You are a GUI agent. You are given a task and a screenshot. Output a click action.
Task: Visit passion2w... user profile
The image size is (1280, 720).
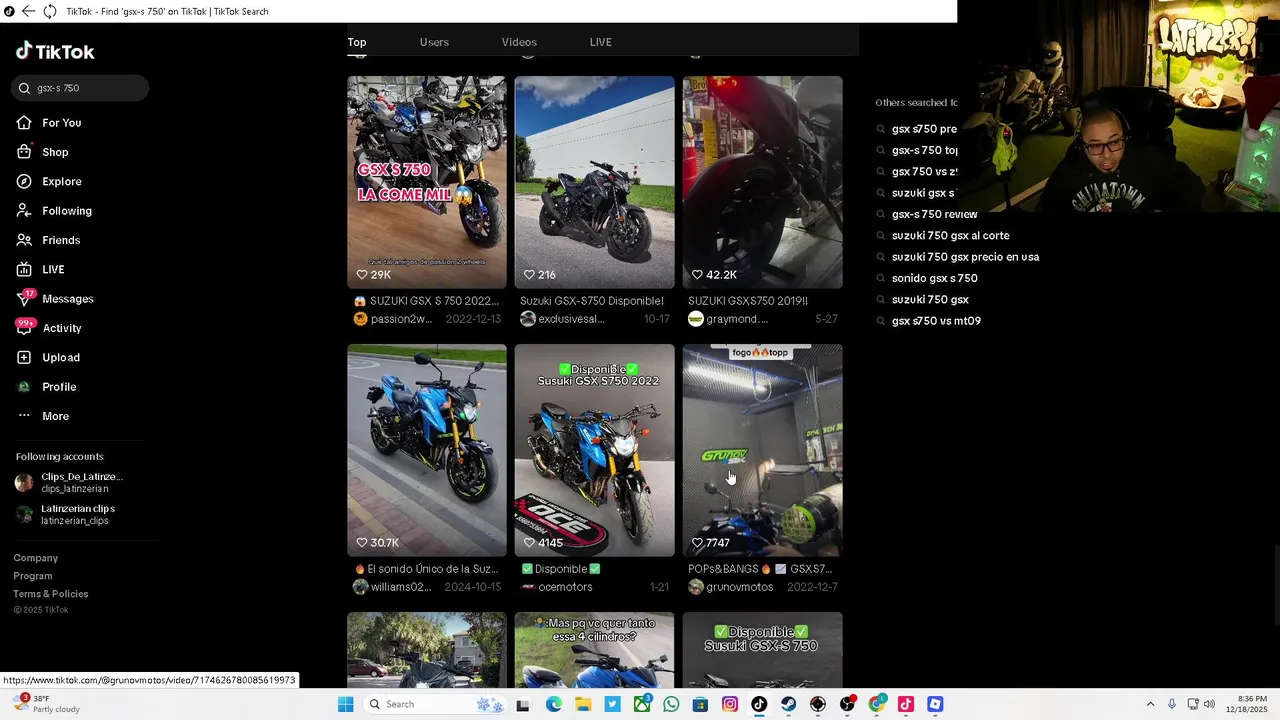(393, 319)
